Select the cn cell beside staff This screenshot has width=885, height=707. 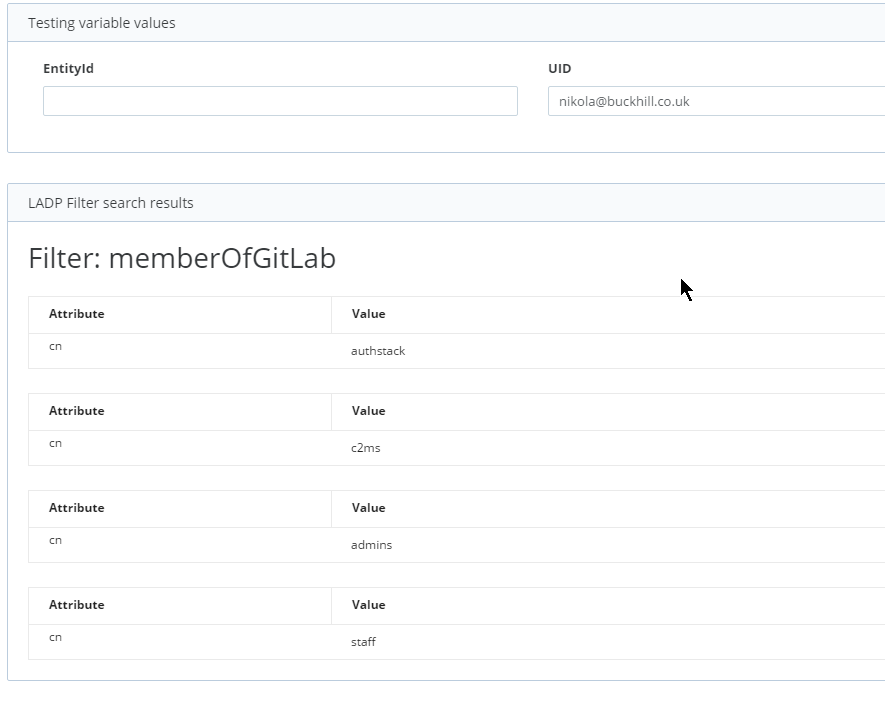coord(179,642)
